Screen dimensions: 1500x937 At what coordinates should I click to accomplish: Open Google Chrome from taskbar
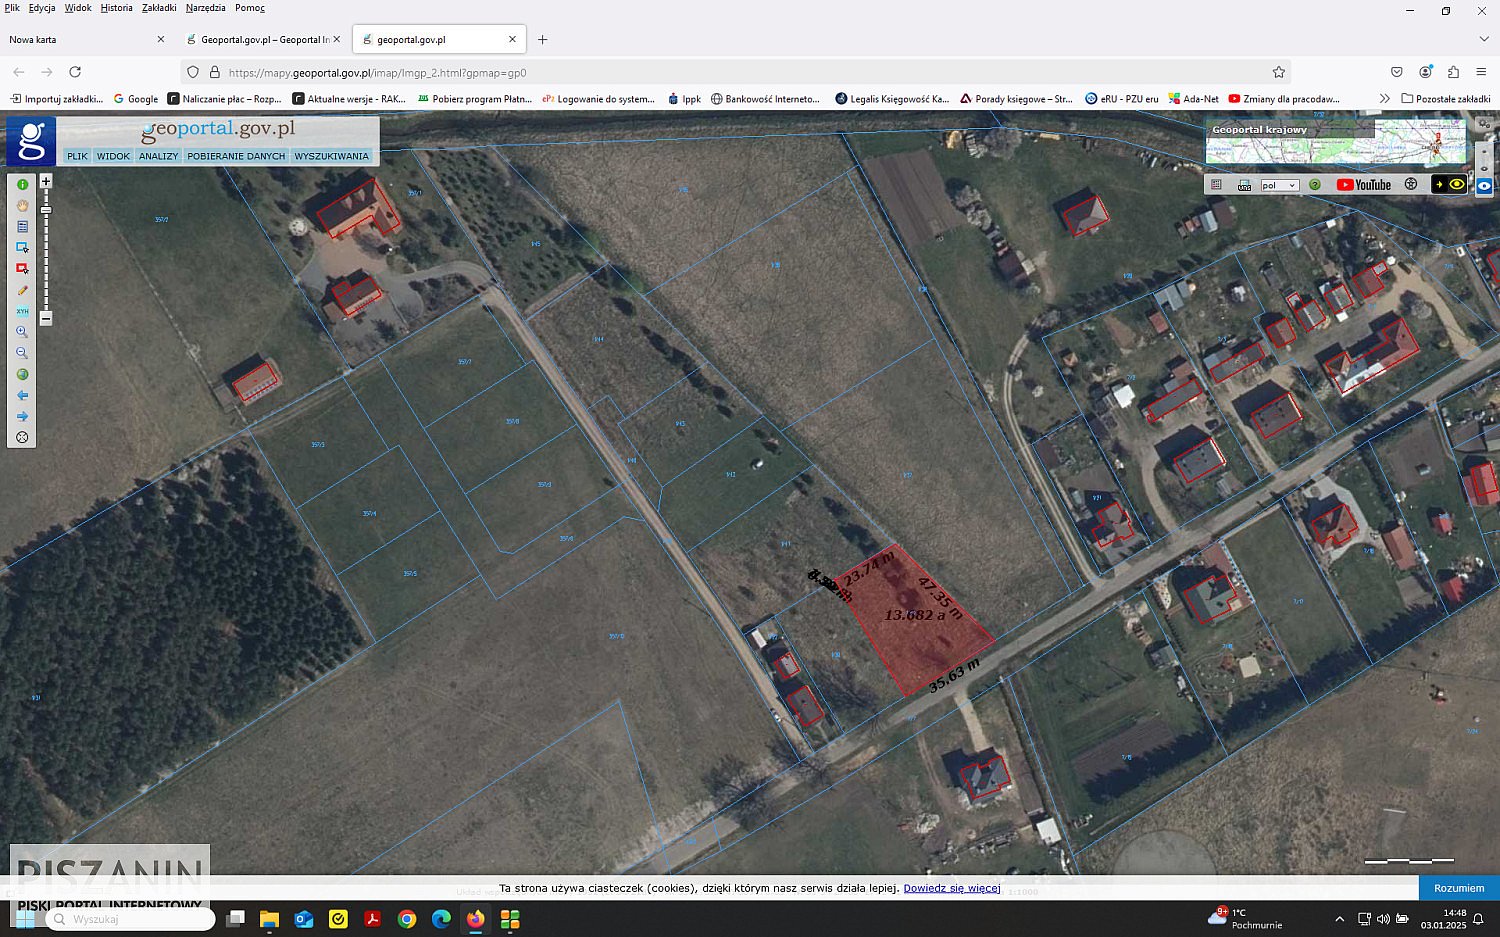pos(406,919)
